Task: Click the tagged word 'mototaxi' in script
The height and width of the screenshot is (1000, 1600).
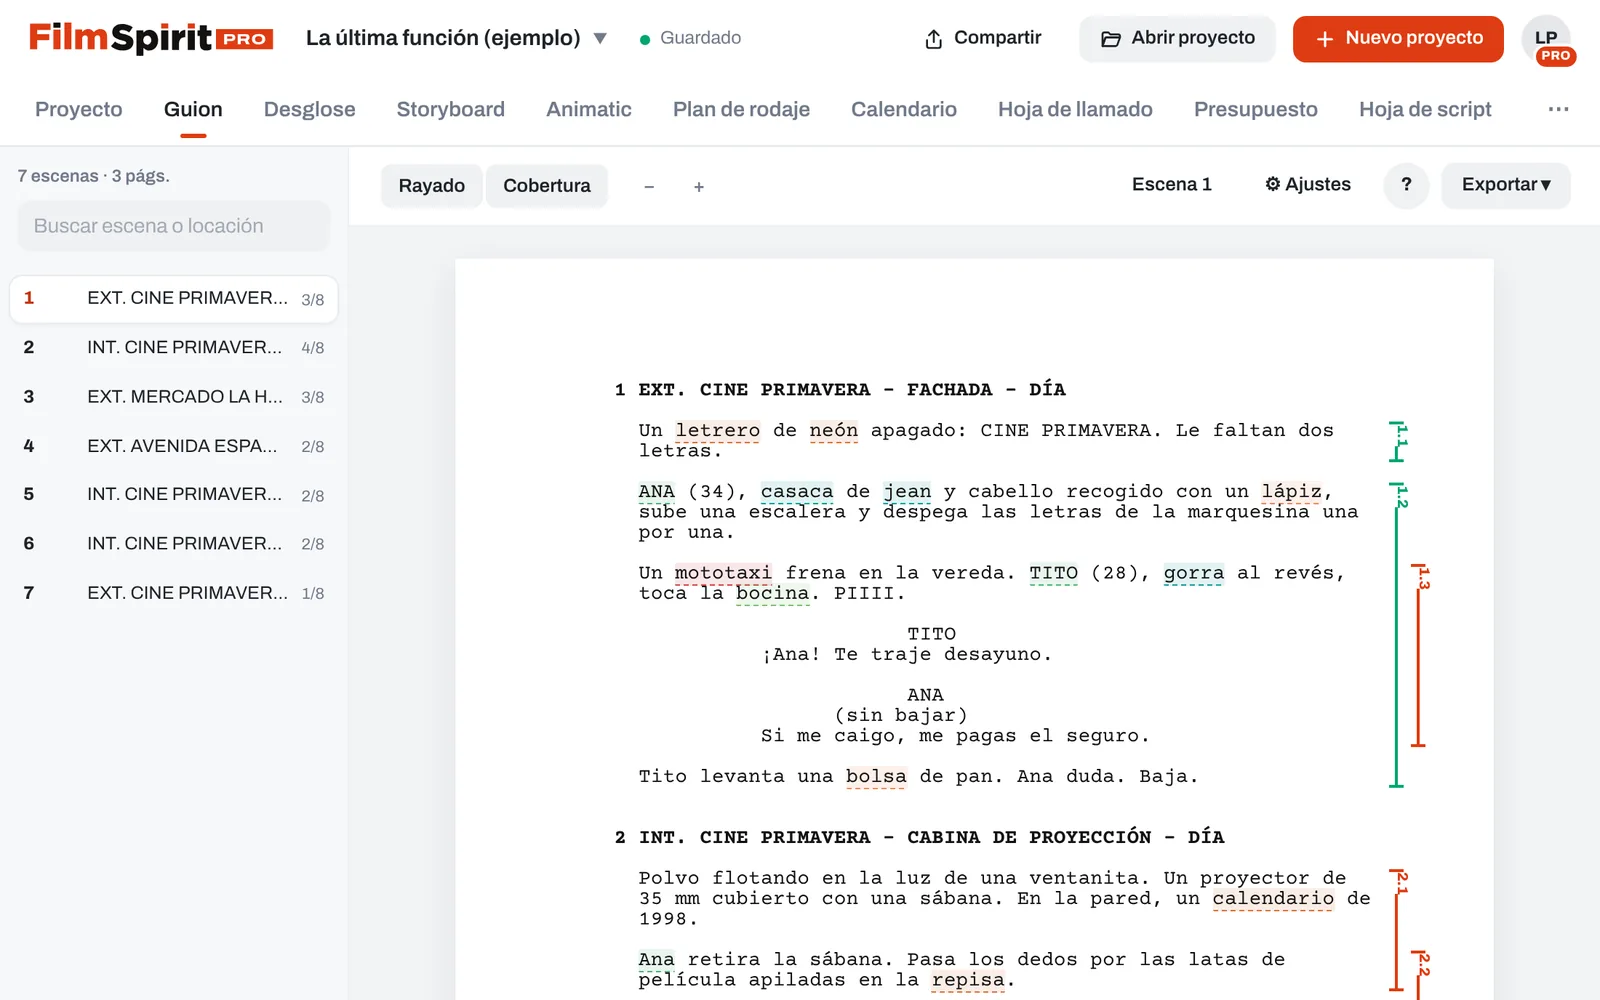Action: click(723, 573)
